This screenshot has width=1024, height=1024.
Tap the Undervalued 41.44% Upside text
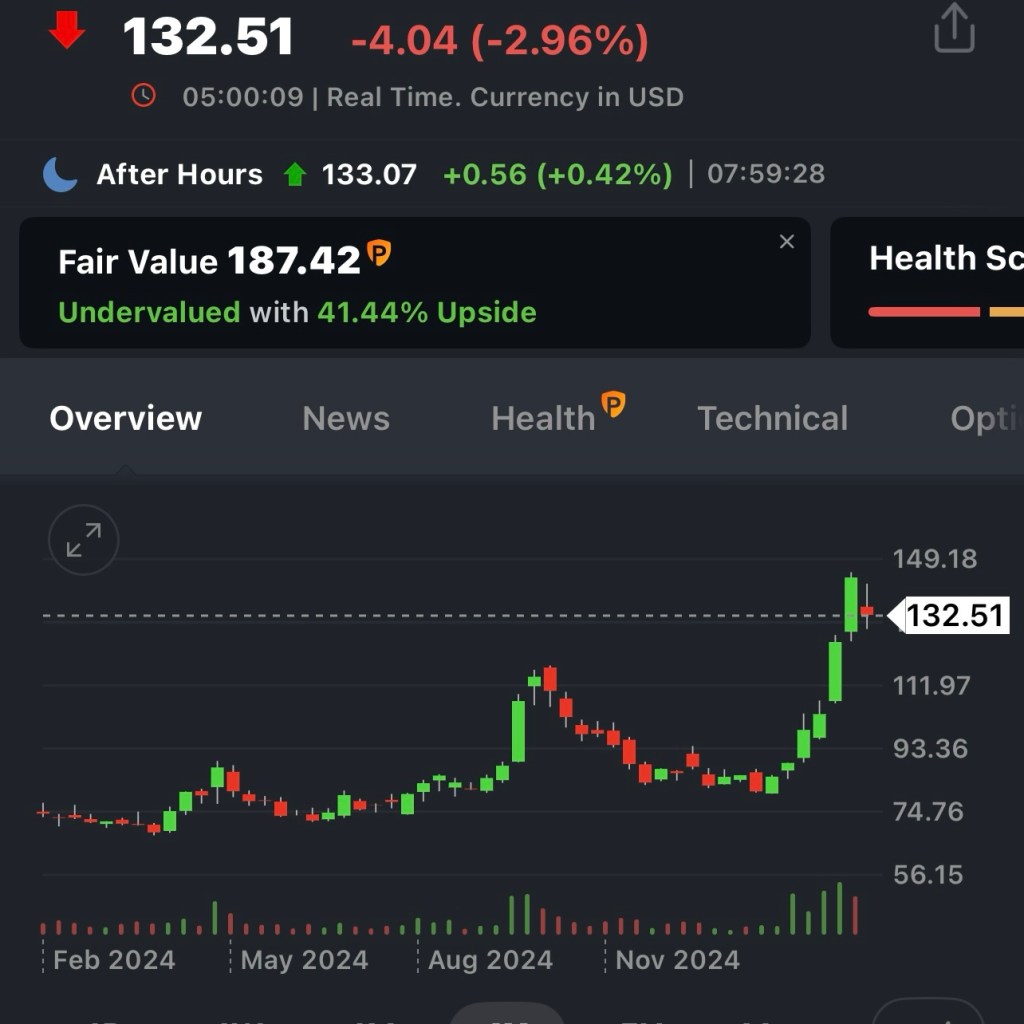pos(297,312)
